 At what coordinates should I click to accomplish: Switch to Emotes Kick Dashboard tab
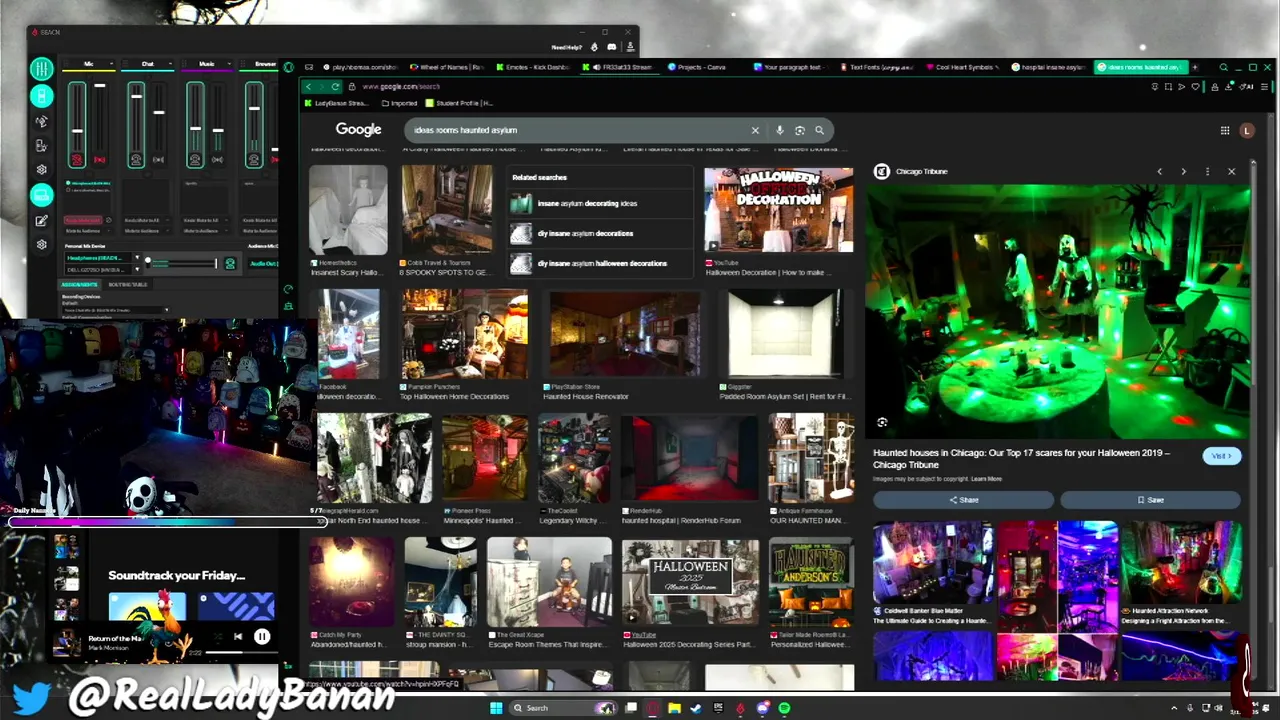click(531, 67)
